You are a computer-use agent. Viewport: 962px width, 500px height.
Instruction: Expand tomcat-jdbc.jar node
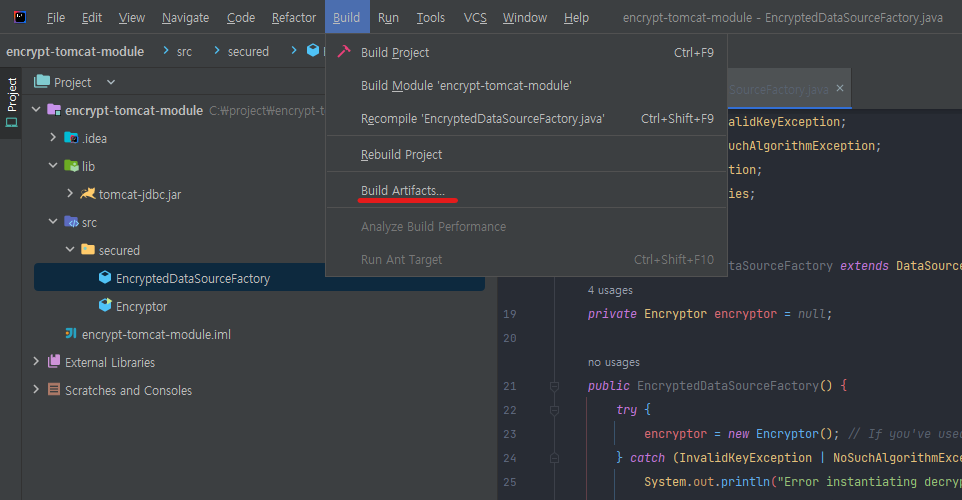(70, 193)
